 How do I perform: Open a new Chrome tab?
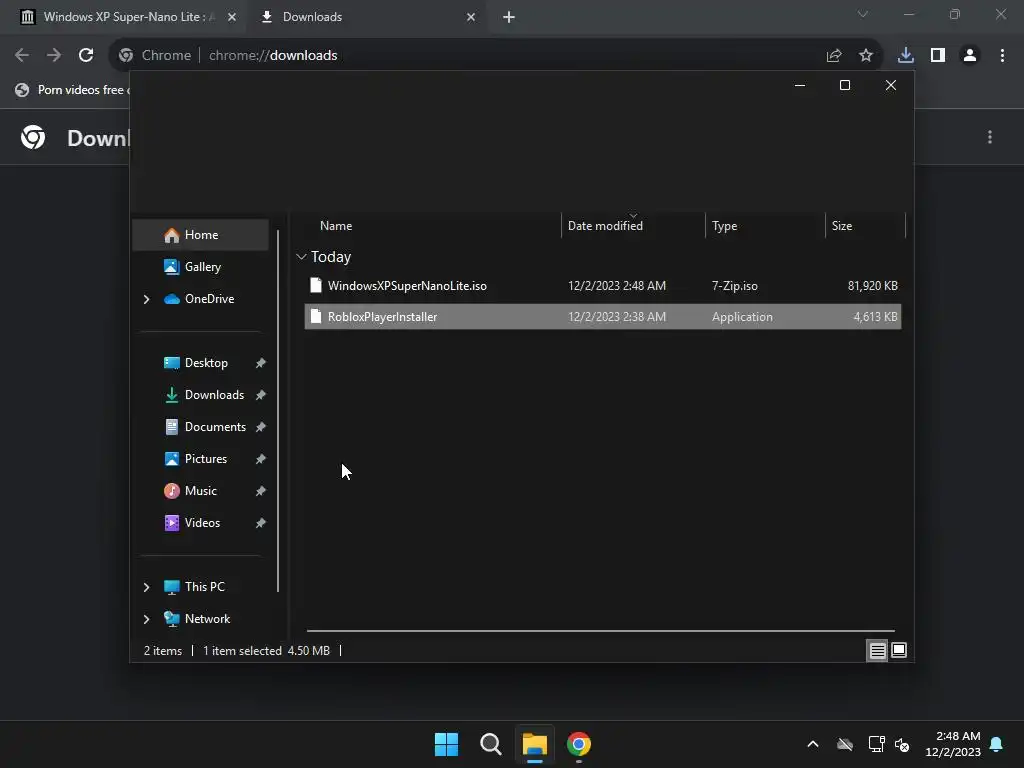click(509, 17)
